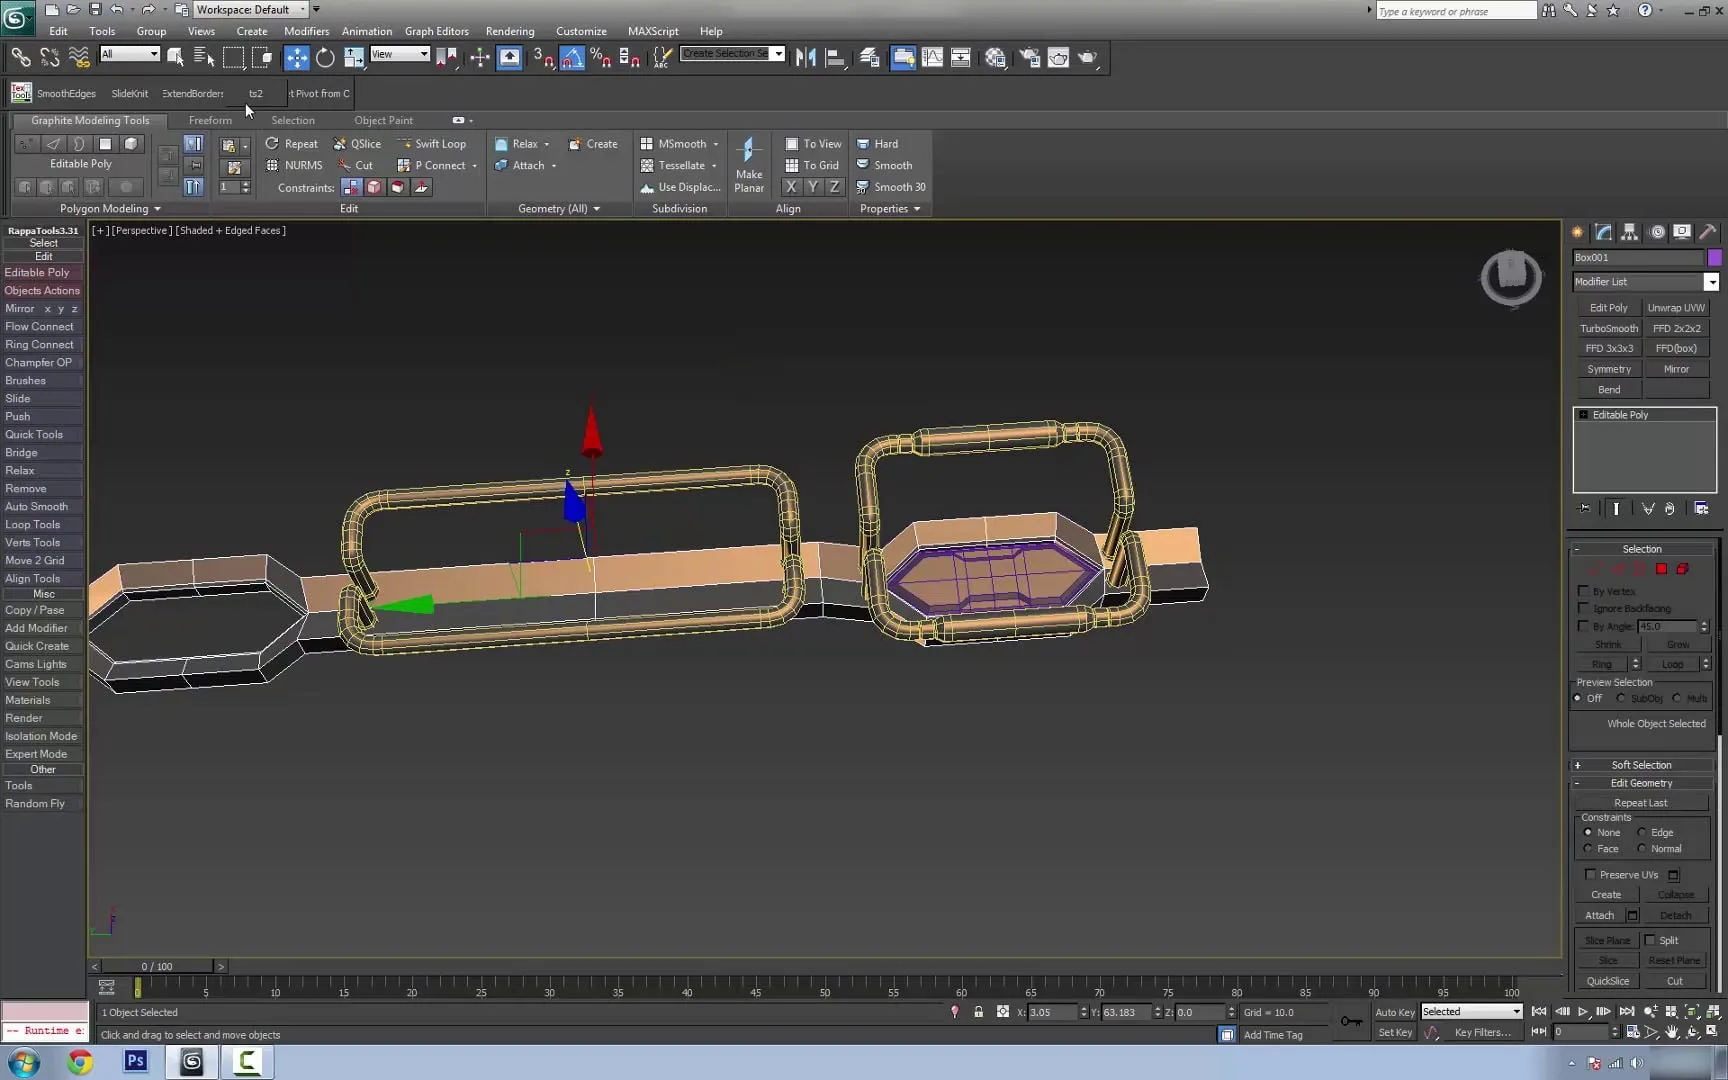Click the Swift Loop tool
This screenshot has height=1080, width=1728.
tap(432, 144)
